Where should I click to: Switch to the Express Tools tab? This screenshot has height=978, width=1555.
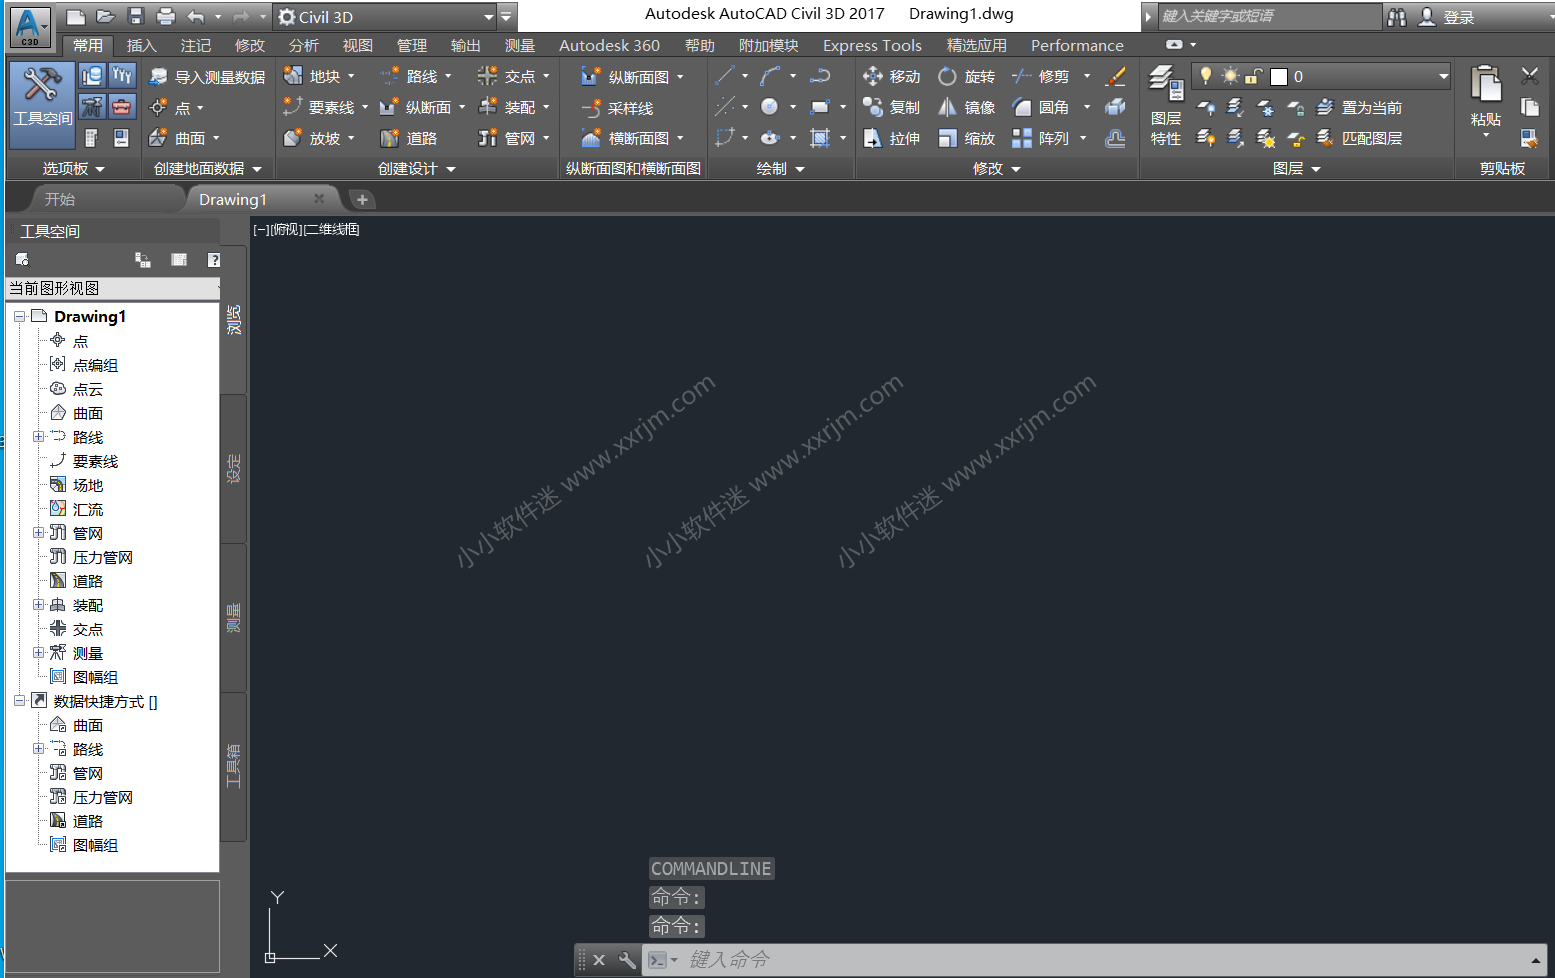click(x=872, y=45)
